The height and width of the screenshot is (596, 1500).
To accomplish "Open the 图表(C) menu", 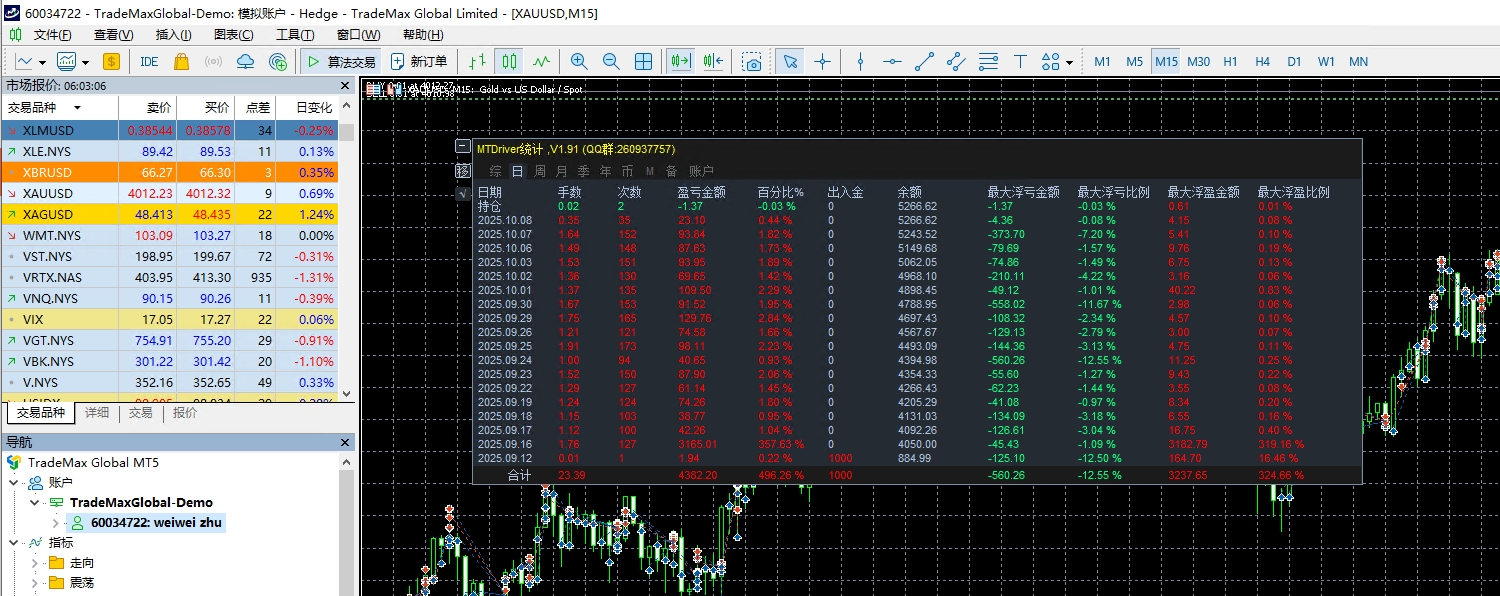I will click(234, 35).
